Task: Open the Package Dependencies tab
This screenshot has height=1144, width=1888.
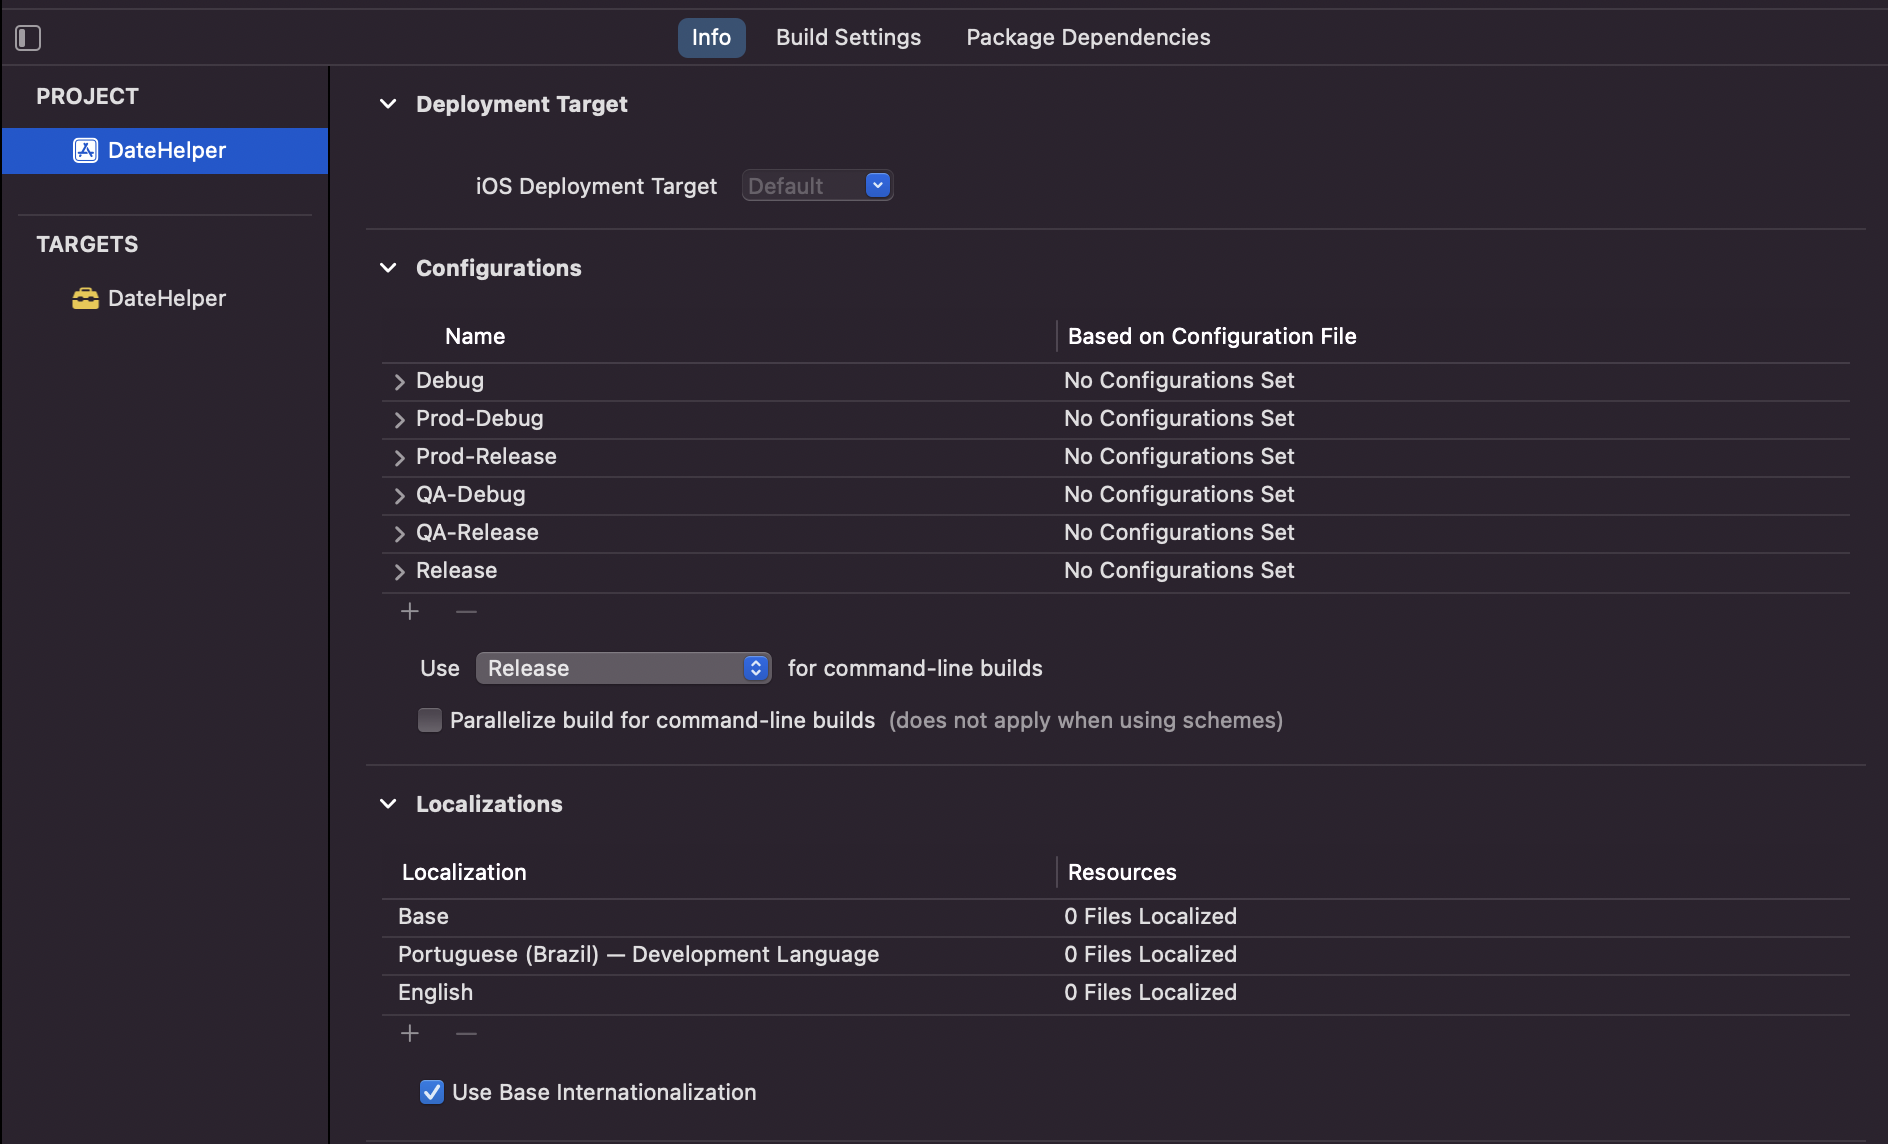Action: coord(1088,37)
